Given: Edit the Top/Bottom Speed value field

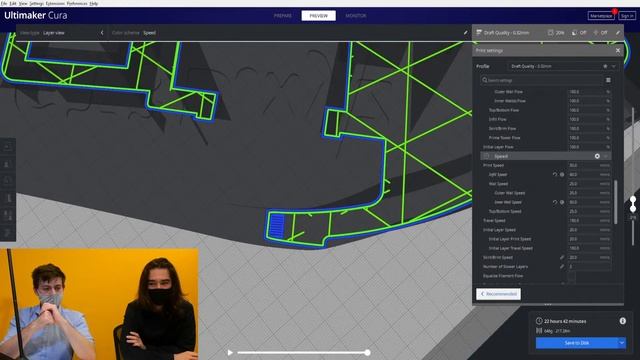Looking at the screenshot, I should point(589,211).
